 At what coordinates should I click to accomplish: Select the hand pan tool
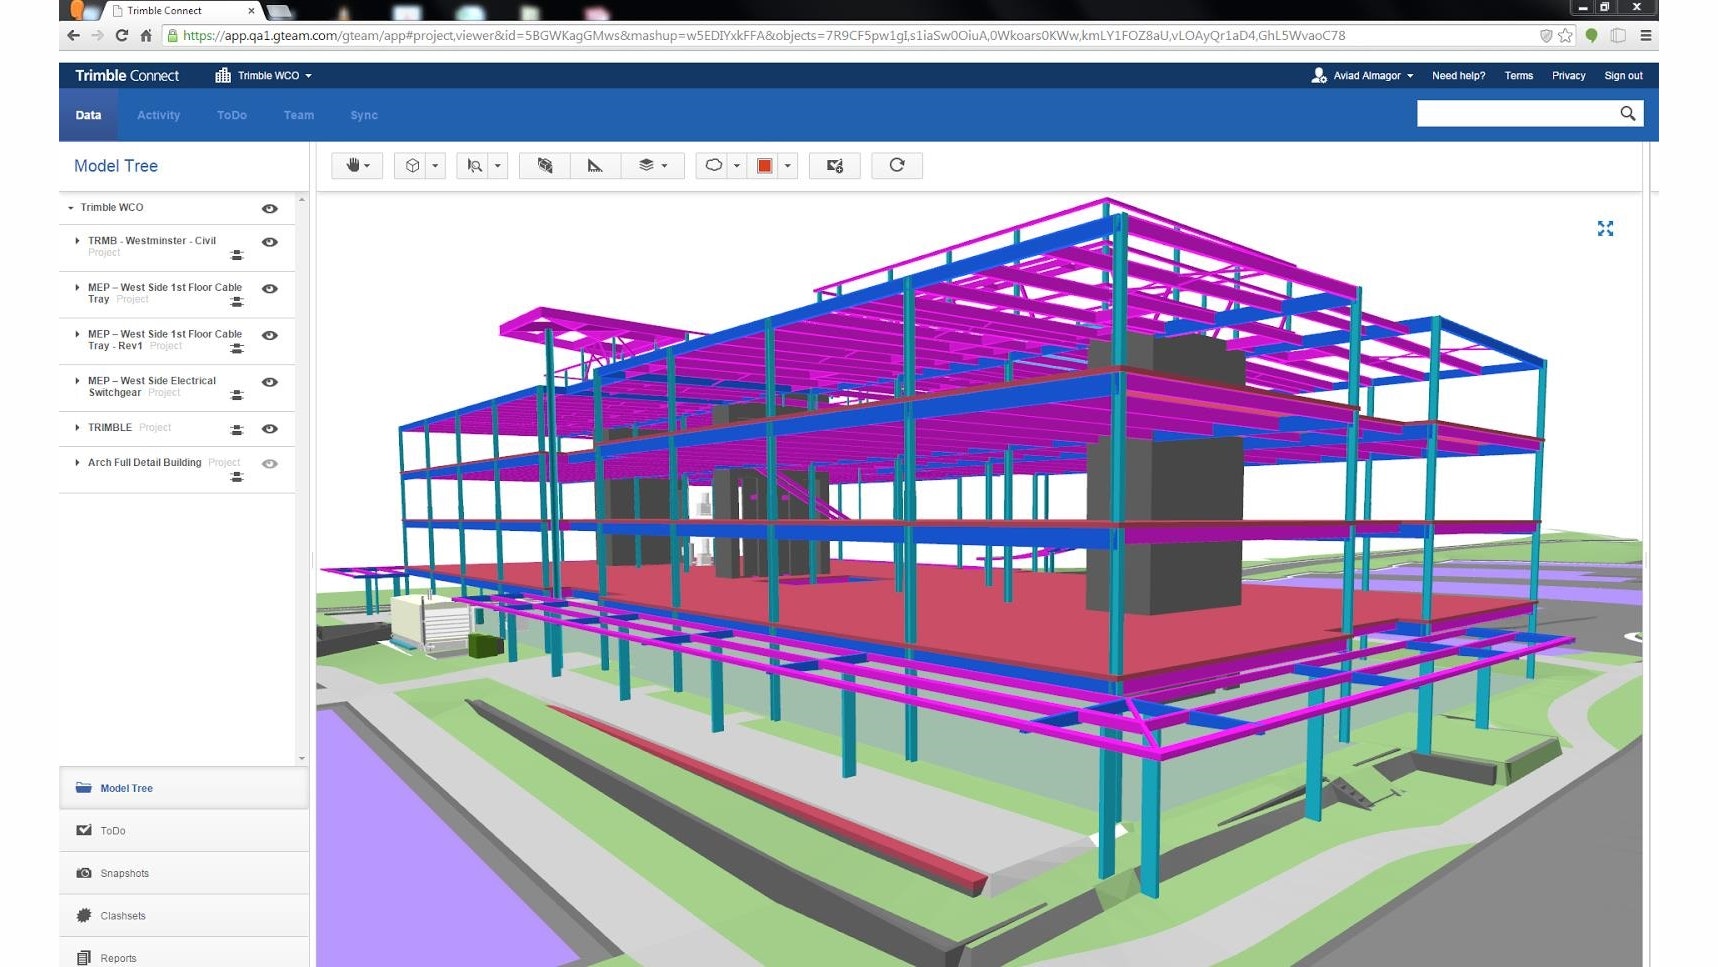(x=353, y=166)
